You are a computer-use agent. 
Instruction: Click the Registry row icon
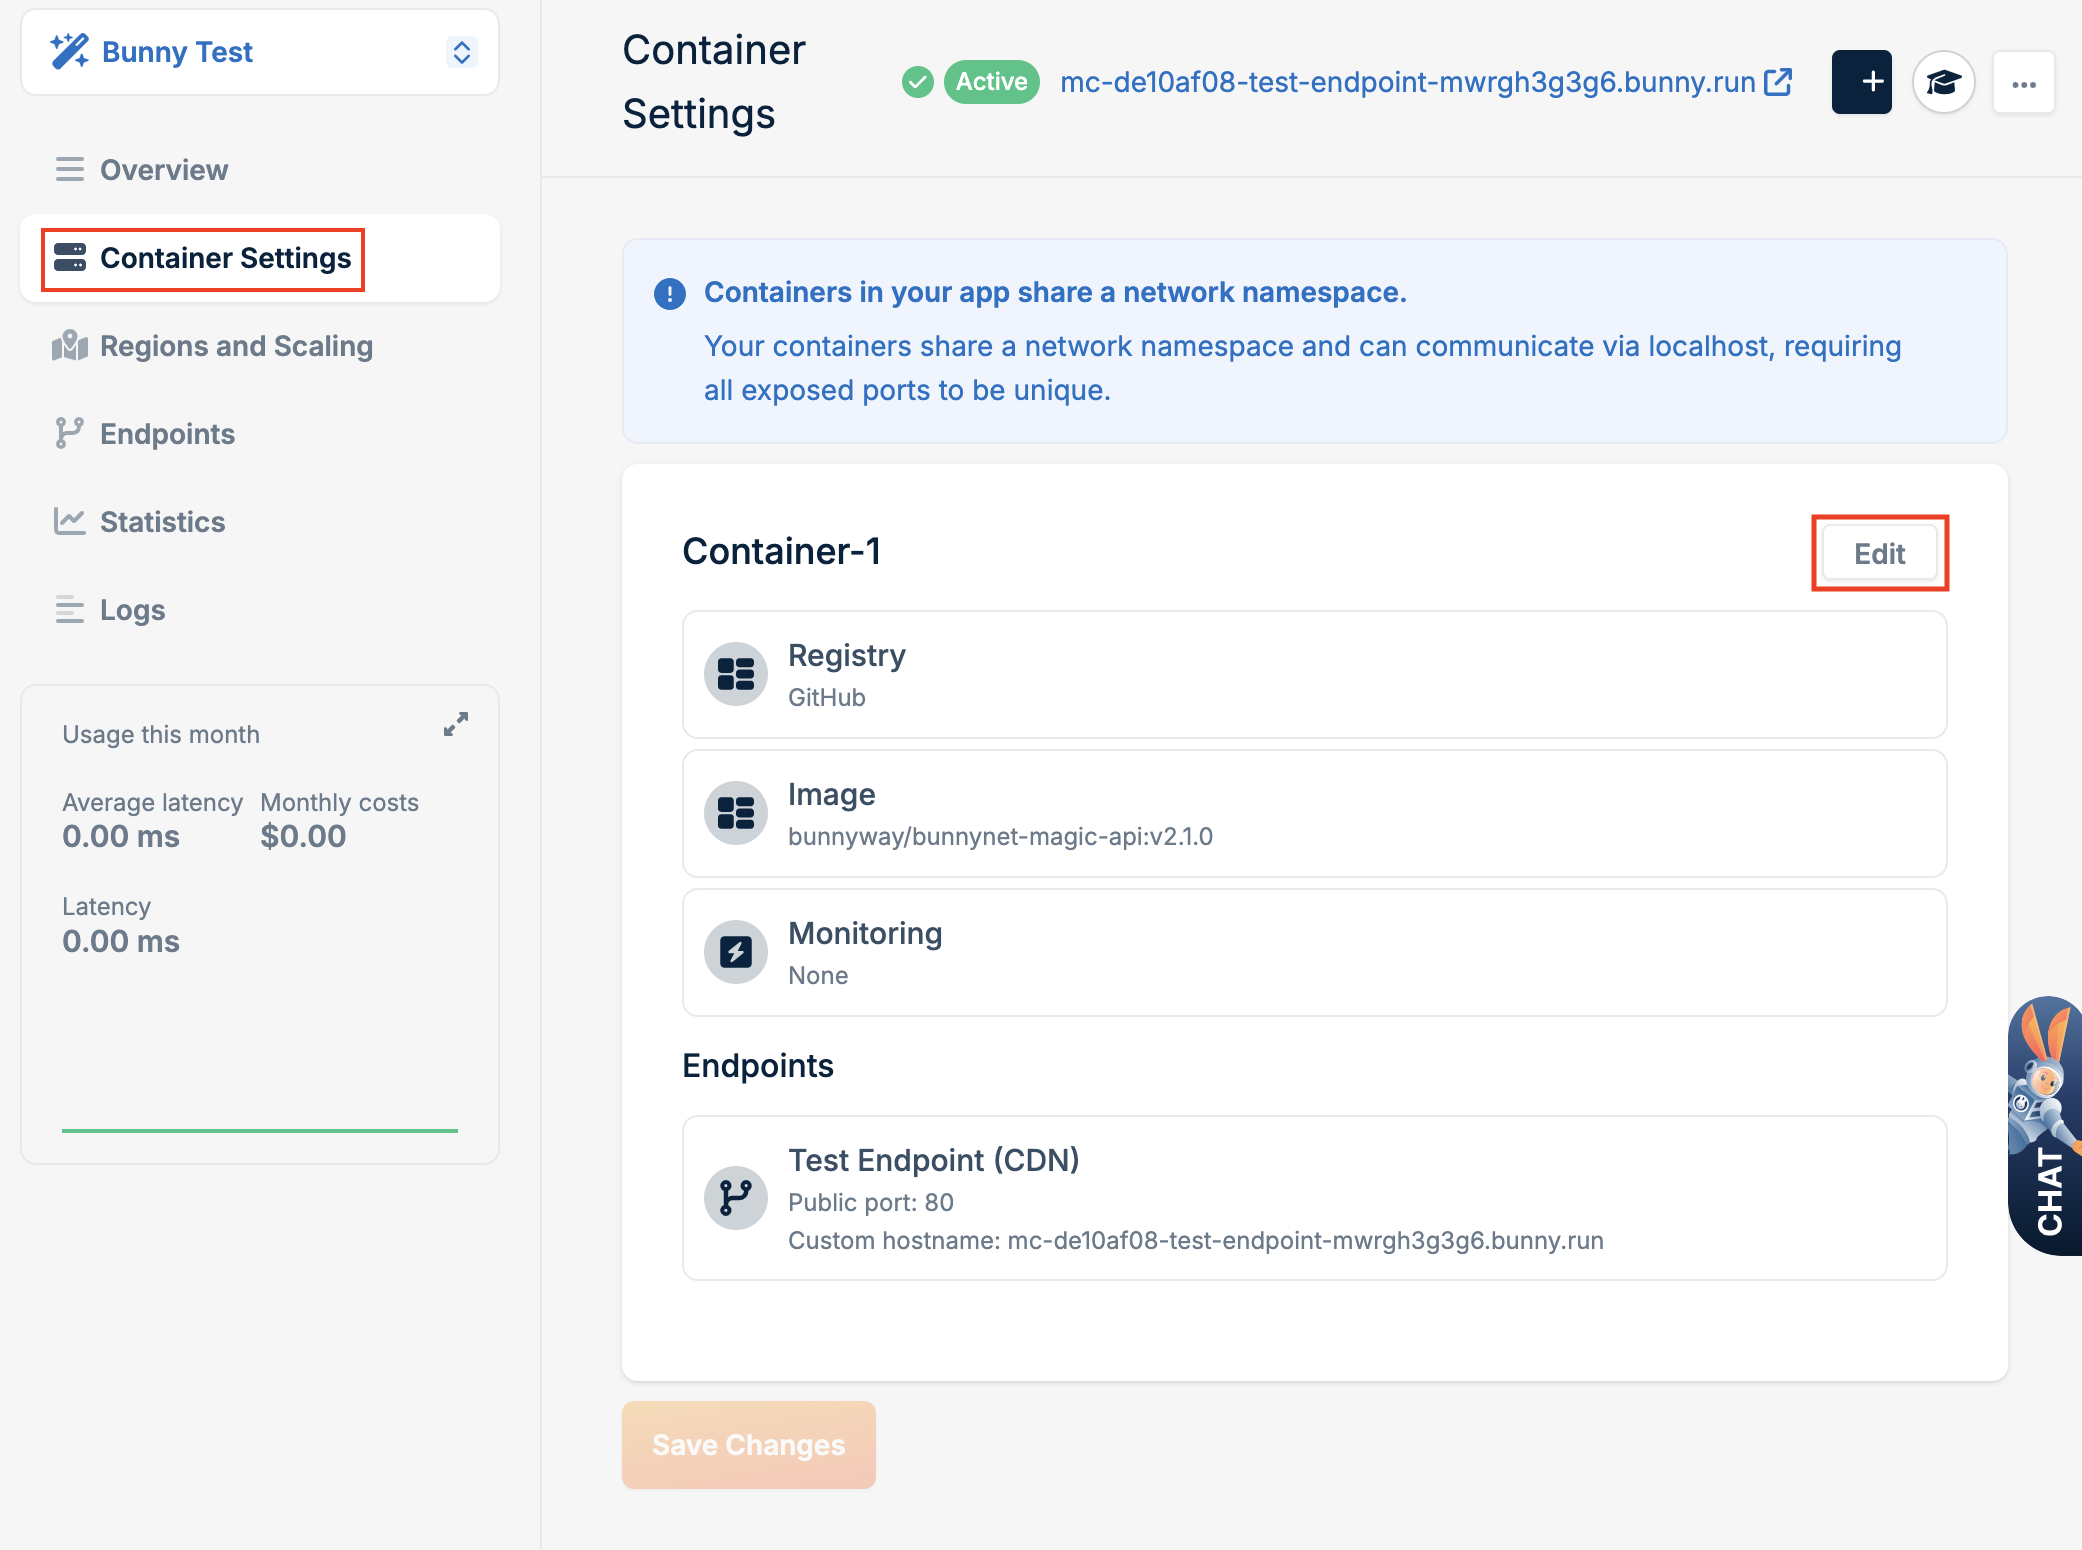point(736,674)
